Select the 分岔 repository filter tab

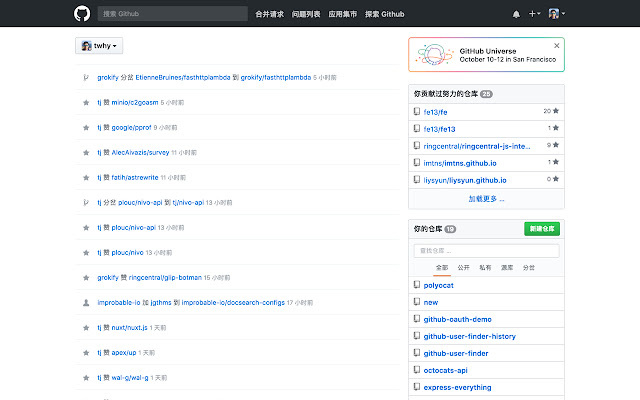coord(529,268)
